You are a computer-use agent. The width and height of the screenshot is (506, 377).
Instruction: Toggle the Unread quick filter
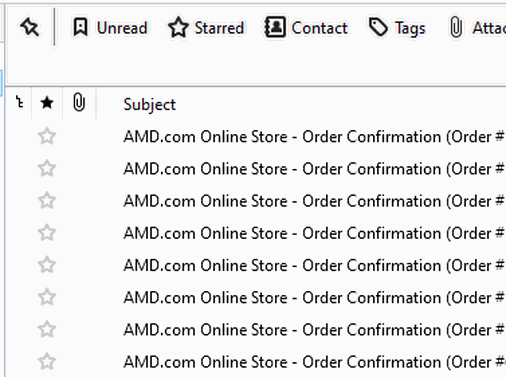[x=110, y=28]
